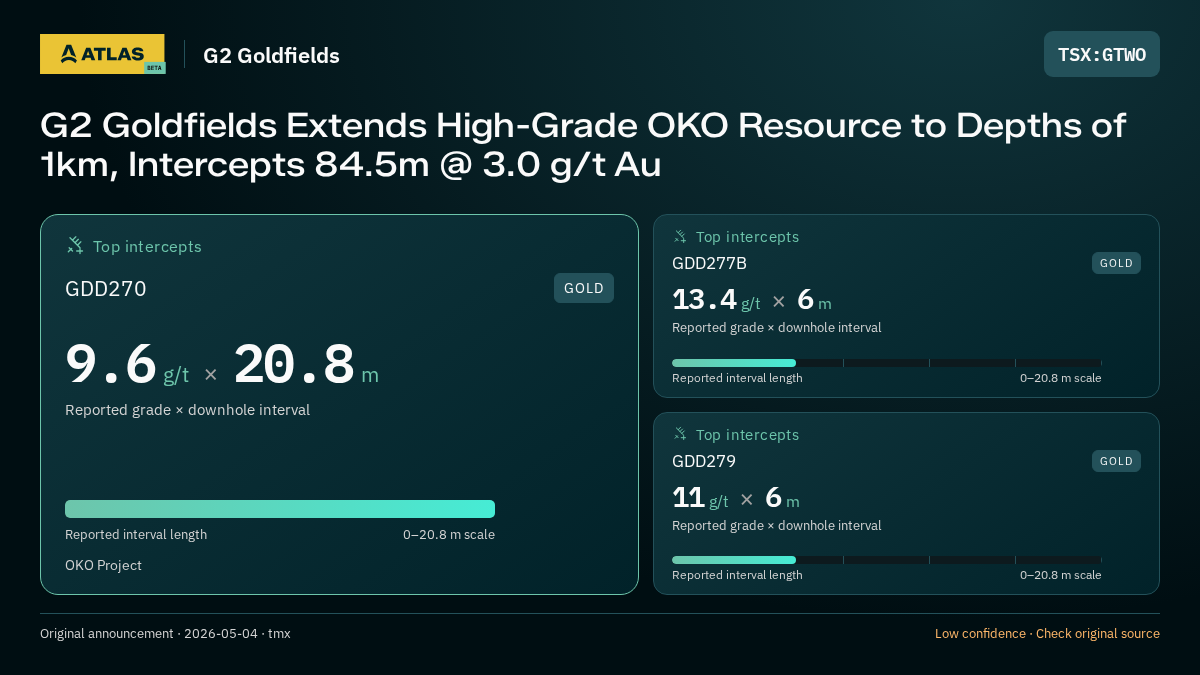The image size is (1200, 675).
Task: Click the GDD277B hole ID
Action: [x=709, y=263]
